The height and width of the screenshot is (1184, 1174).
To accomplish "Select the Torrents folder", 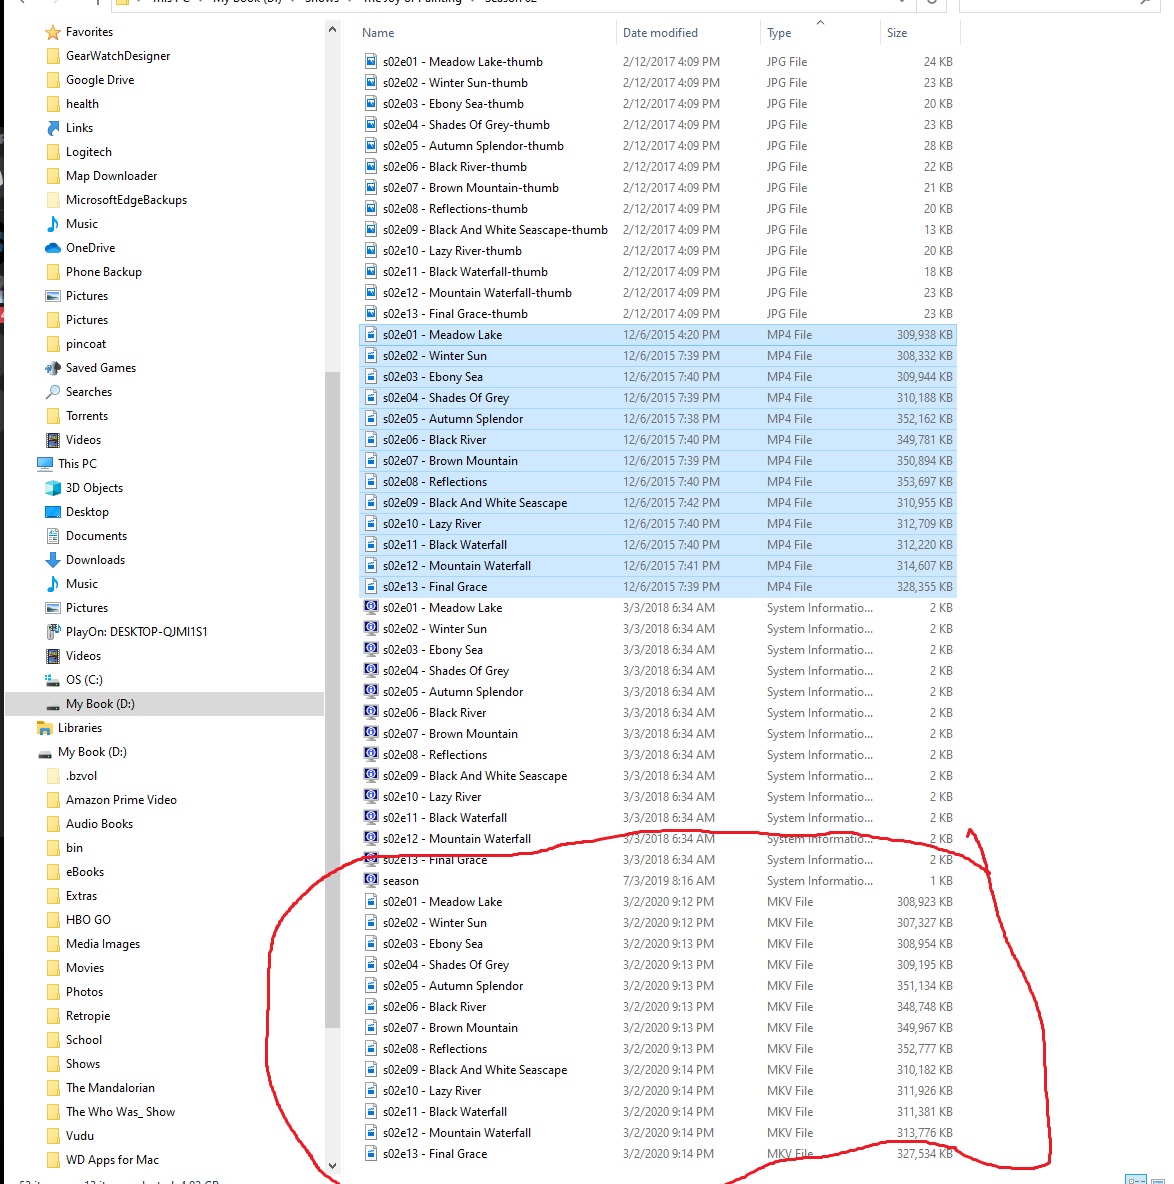I will 86,416.
